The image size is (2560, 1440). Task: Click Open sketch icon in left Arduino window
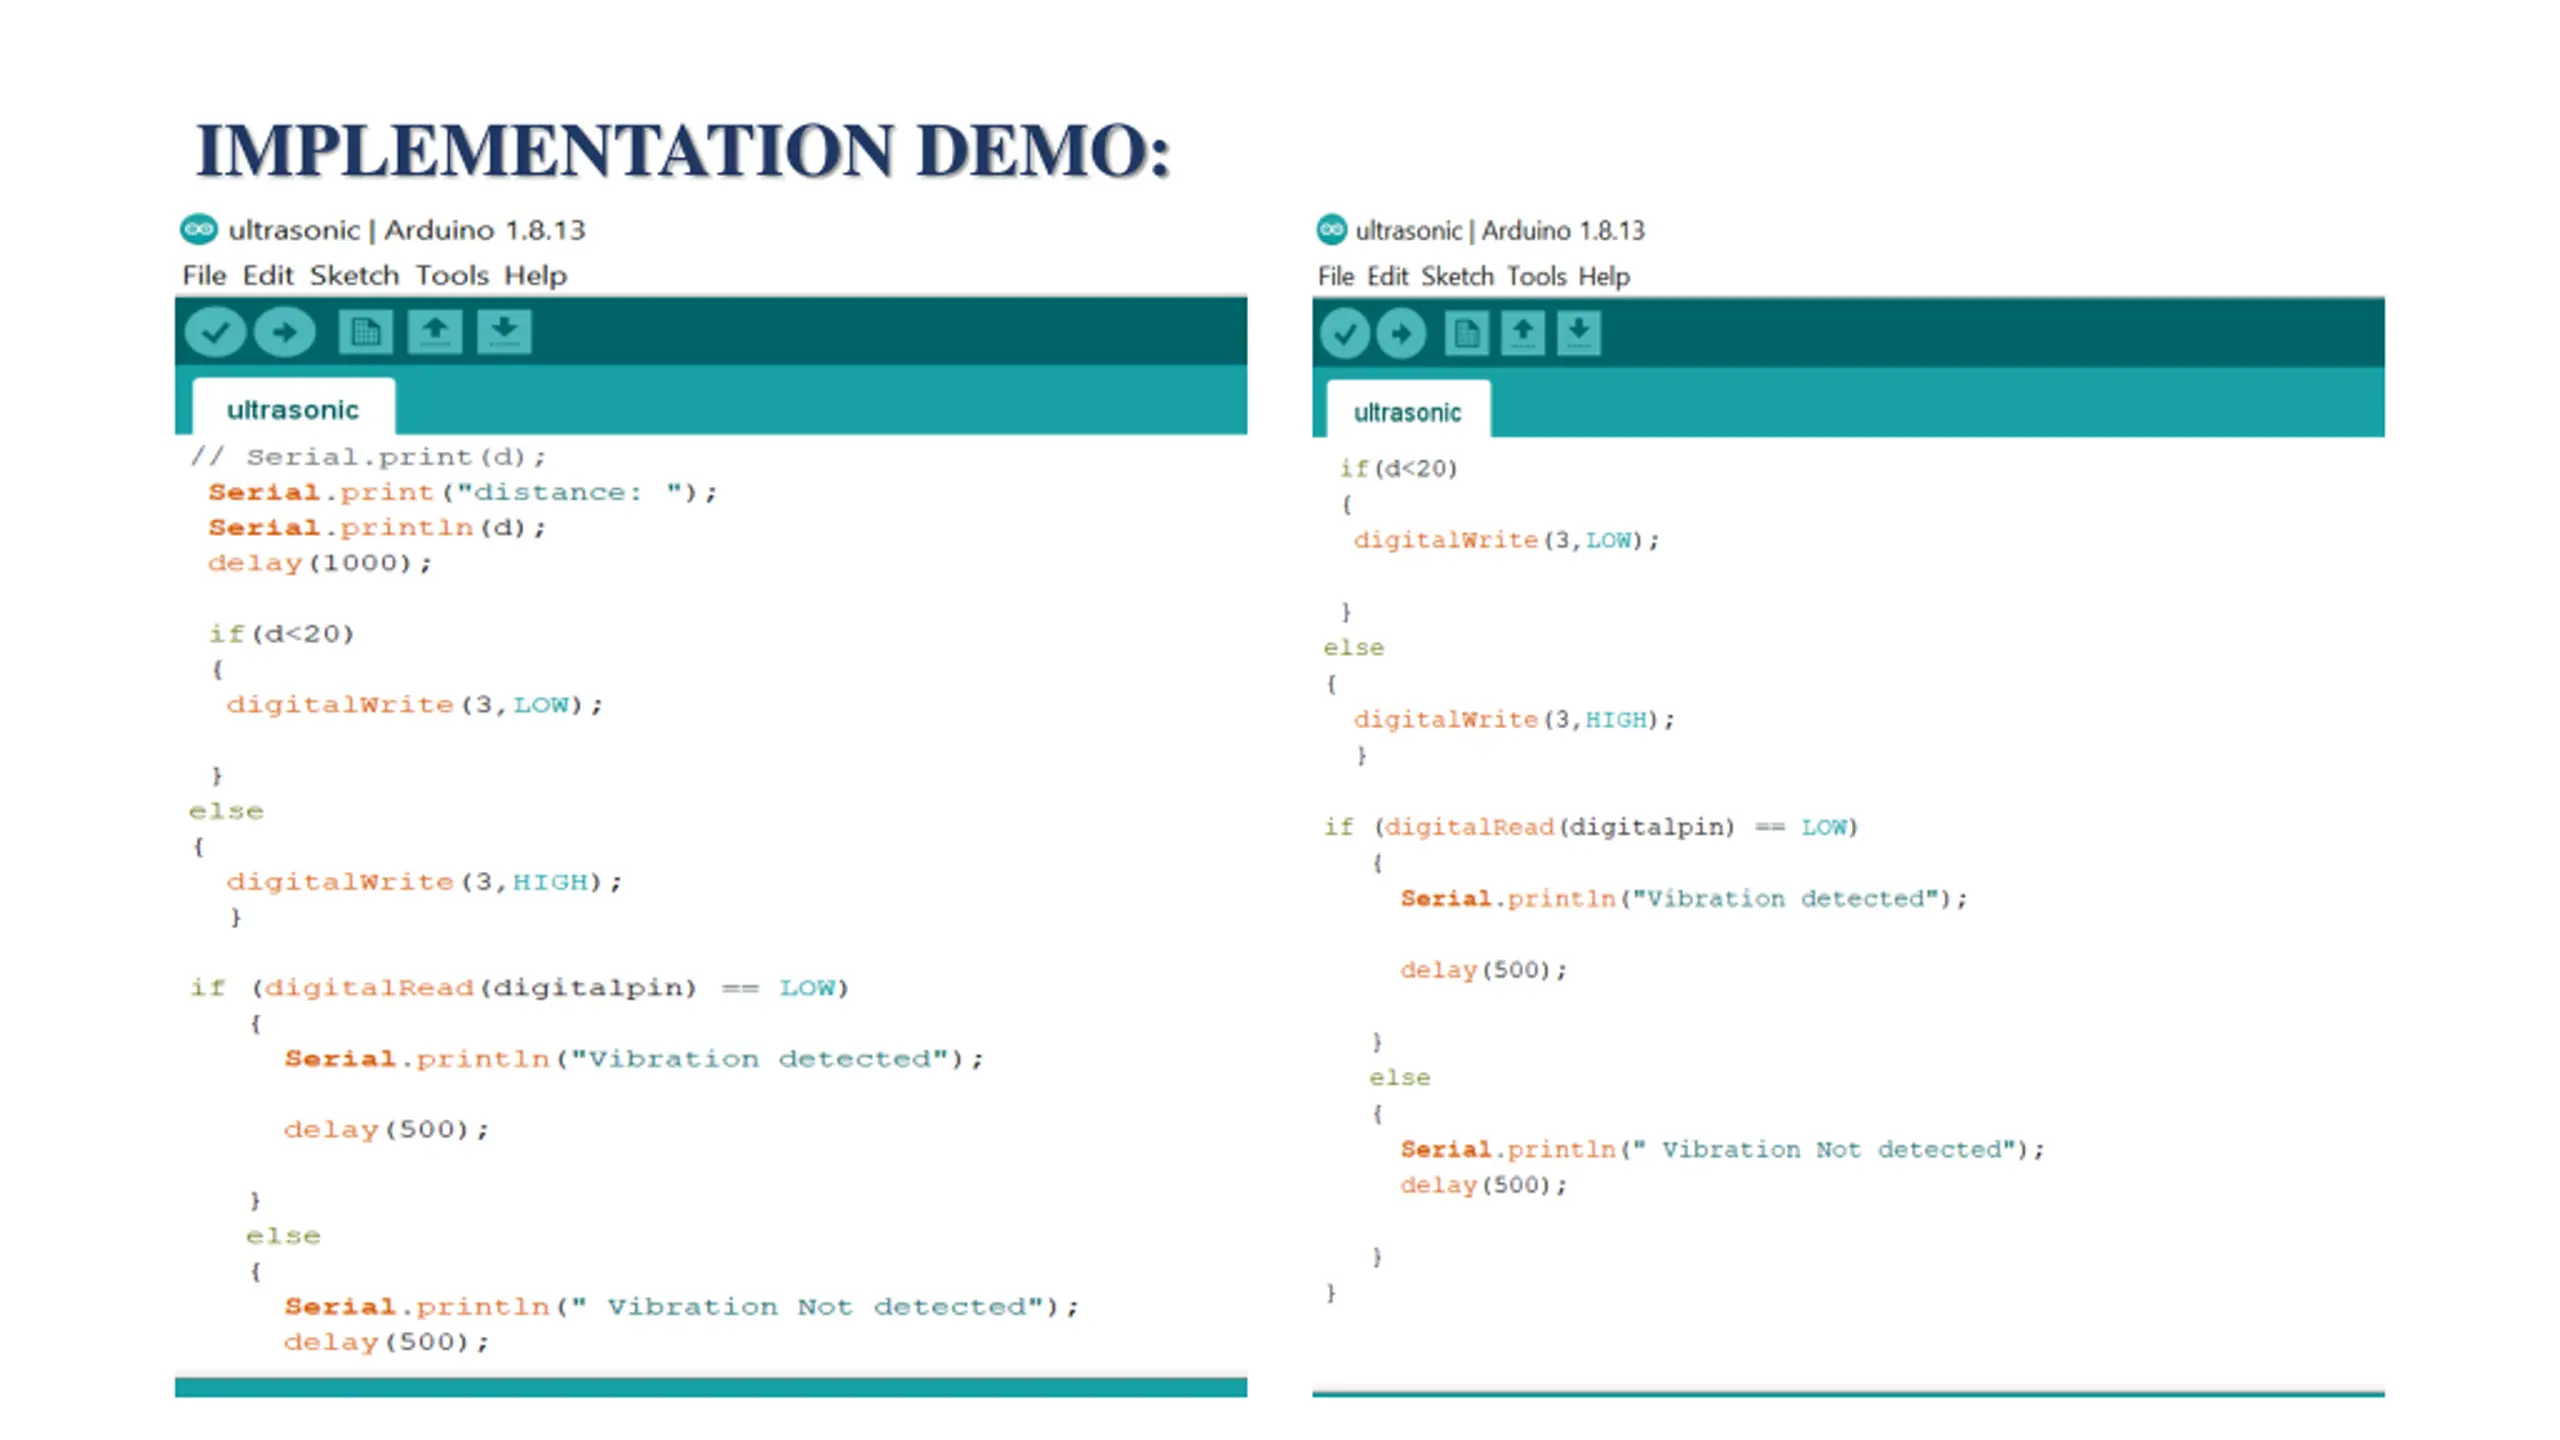435,332
